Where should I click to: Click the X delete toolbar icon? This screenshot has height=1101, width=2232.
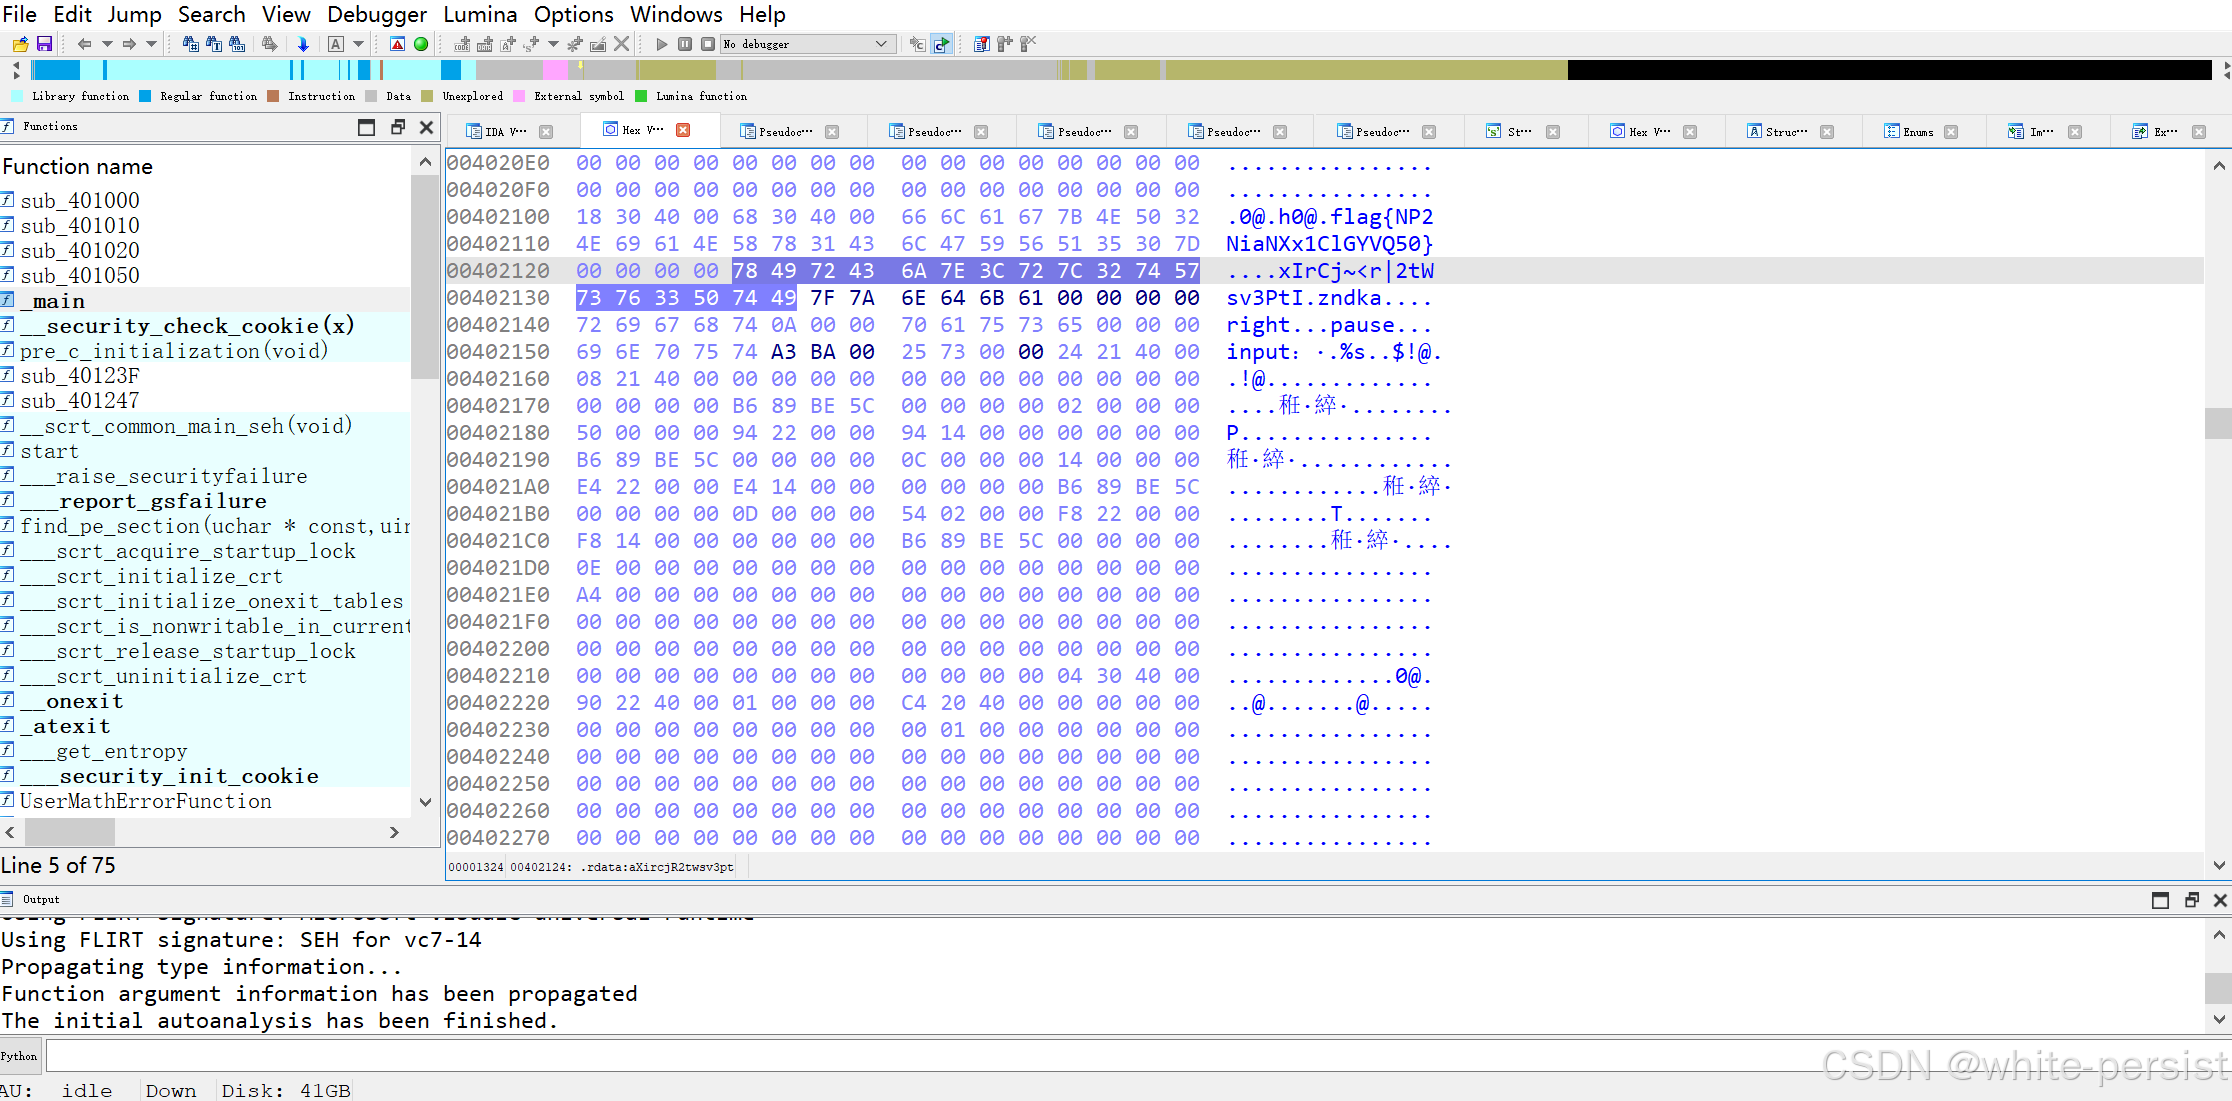coord(622,44)
